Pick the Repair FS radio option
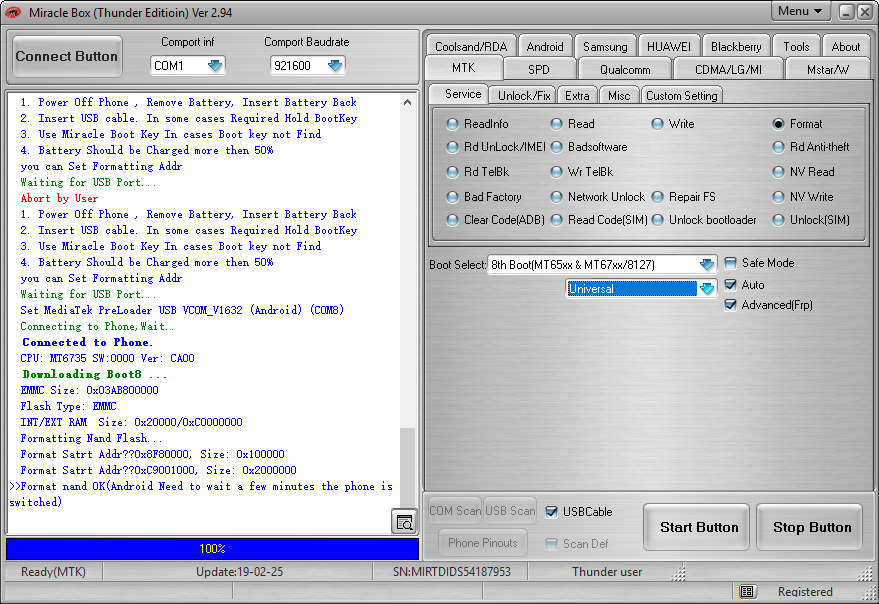The width and height of the screenshot is (879, 604). (x=658, y=197)
